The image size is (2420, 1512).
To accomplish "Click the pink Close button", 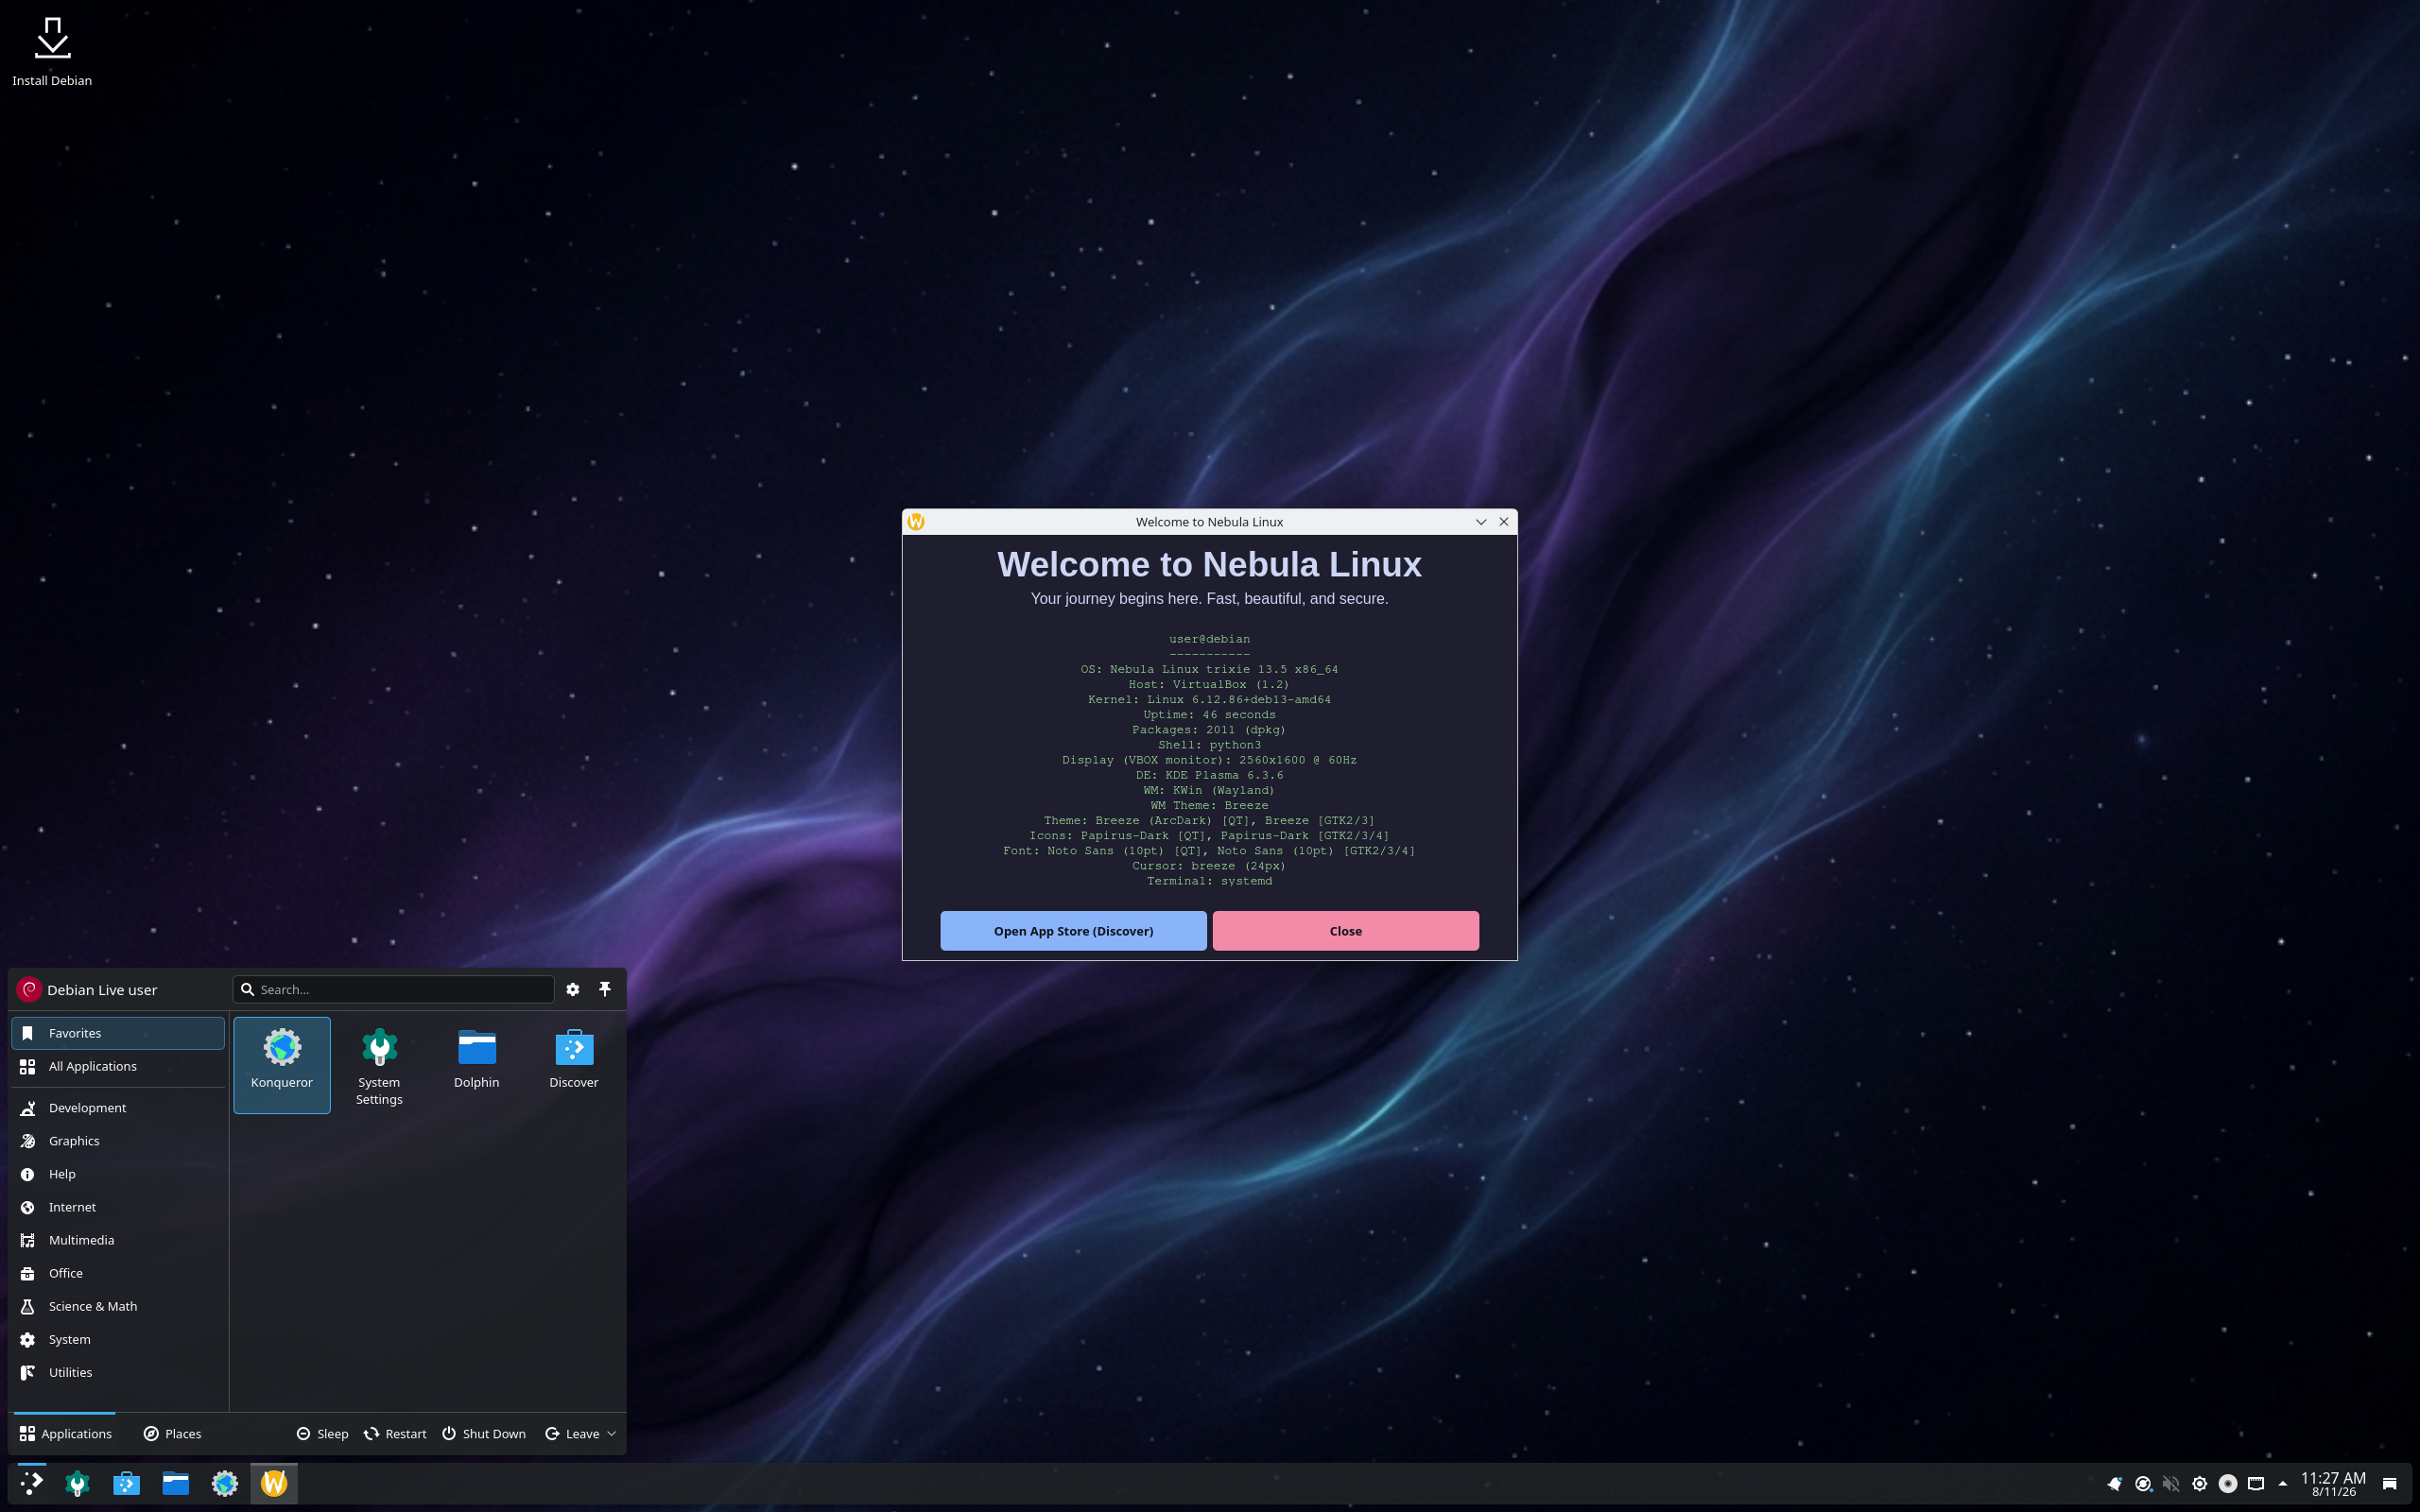I will (1345, 931).
